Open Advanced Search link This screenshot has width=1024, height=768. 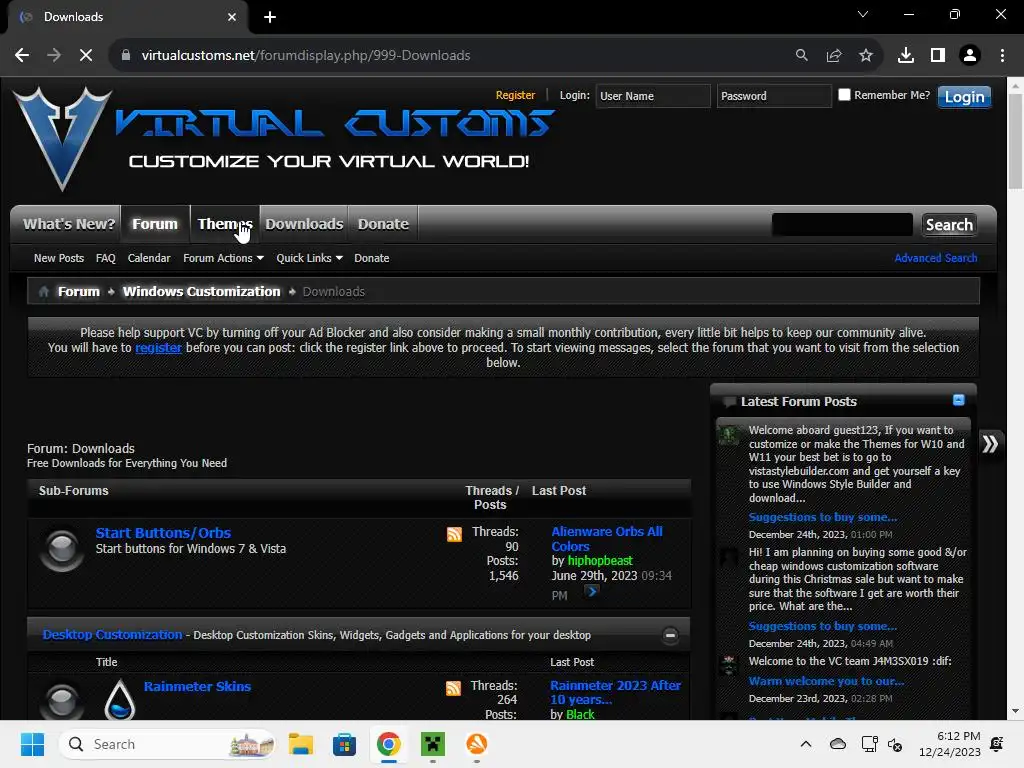(x=936, y=258)
